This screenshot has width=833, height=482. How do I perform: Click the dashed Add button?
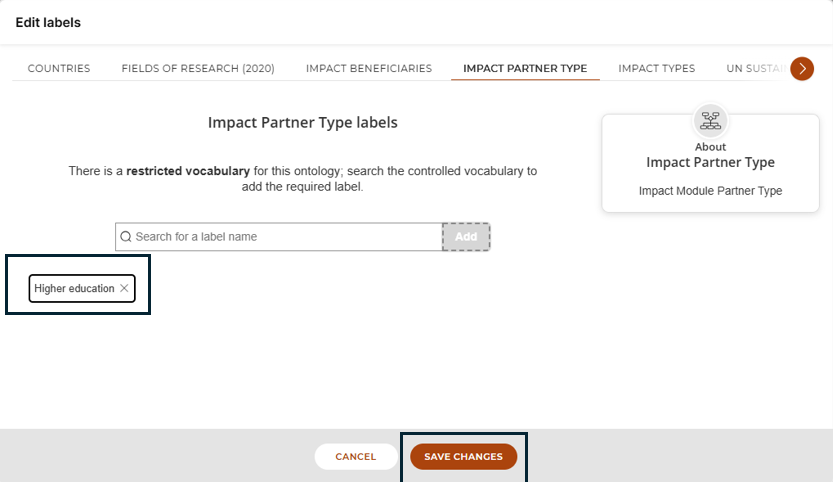point(466,236)
